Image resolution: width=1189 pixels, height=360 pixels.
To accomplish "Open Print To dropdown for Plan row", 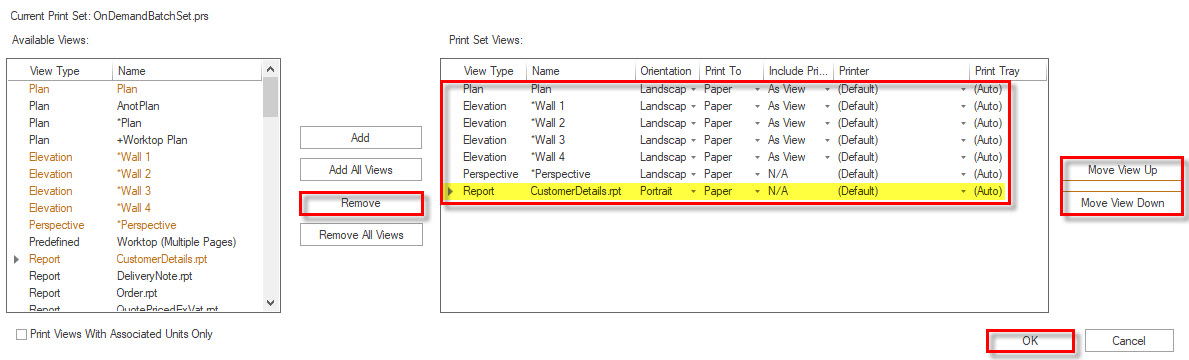I will pyautogui.click(x=757, y=89).
